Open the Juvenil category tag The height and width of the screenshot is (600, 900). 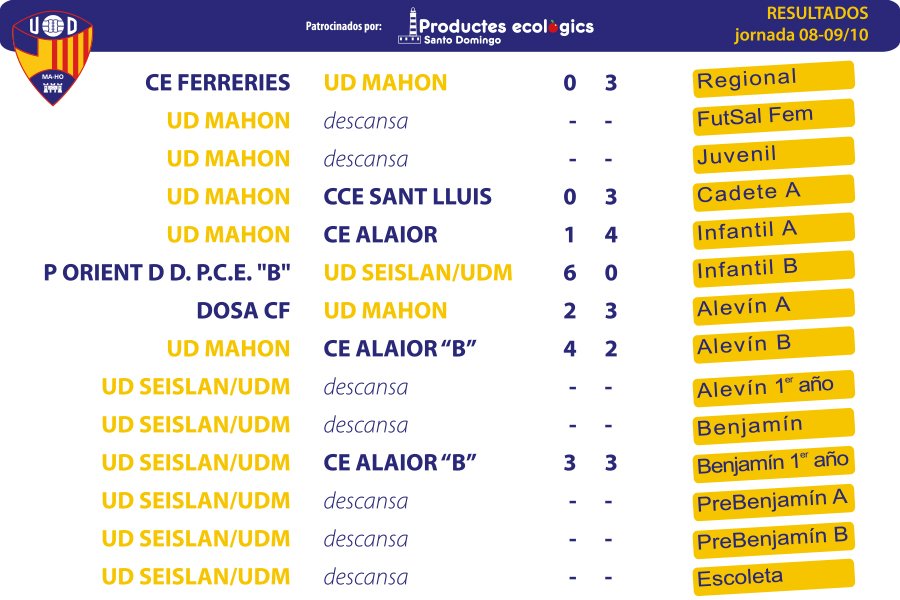[x=774, y=155]
